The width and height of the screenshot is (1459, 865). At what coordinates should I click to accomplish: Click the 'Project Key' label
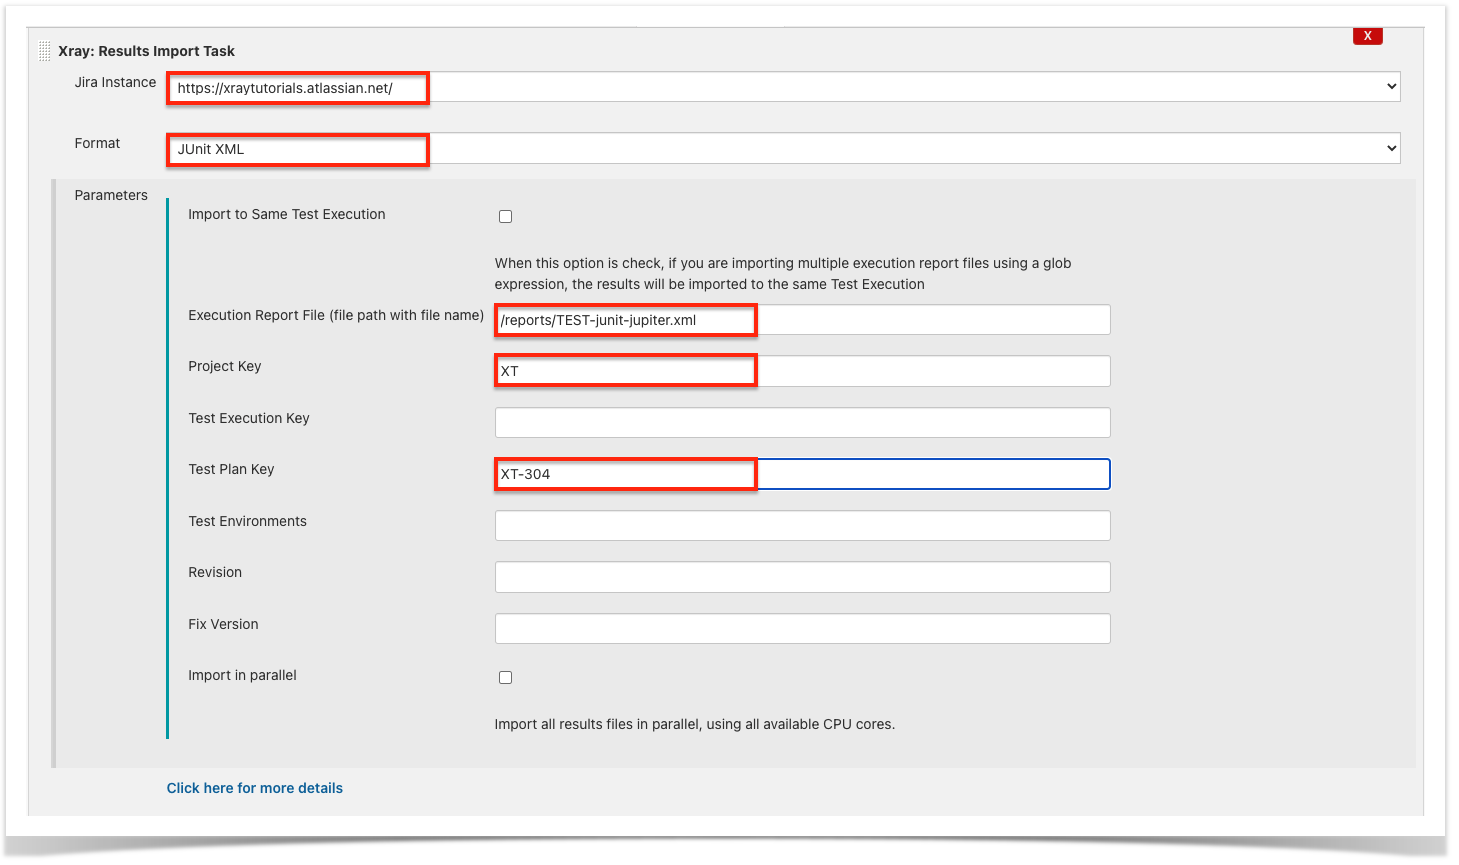(224, 366)
